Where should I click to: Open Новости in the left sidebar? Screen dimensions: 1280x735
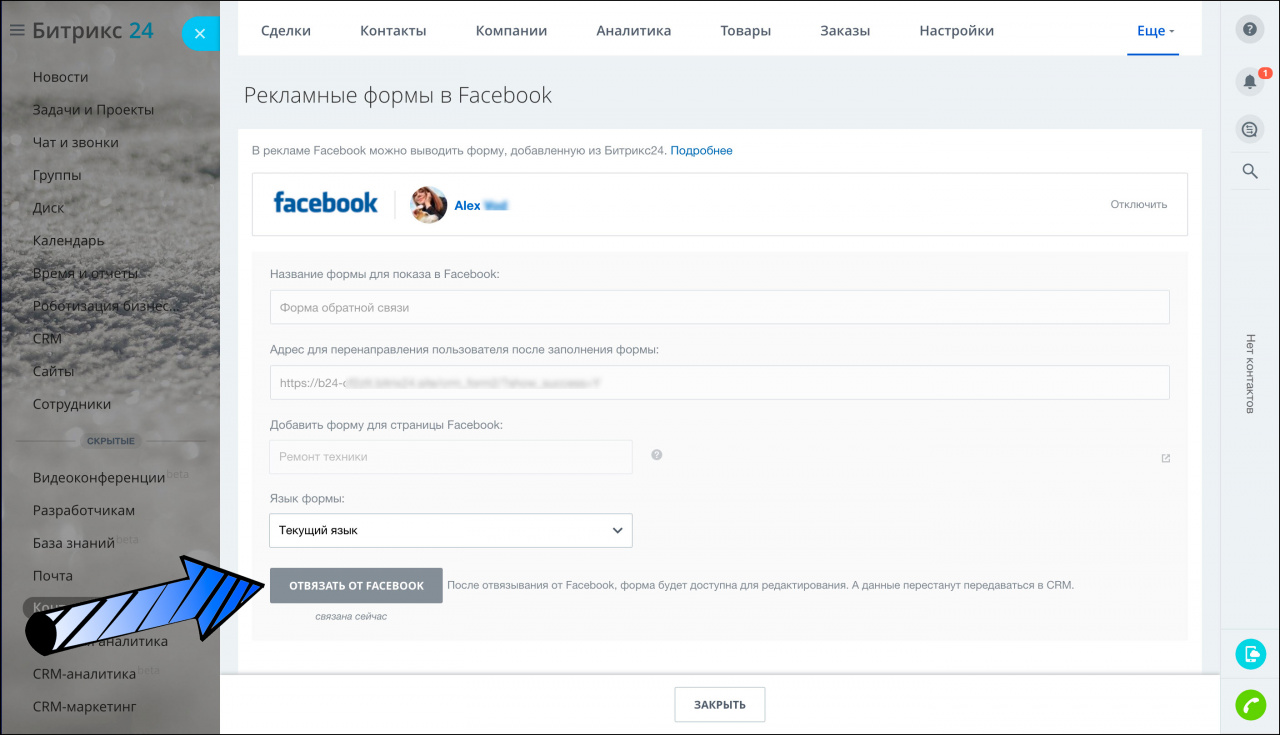[x=61, y=77]
